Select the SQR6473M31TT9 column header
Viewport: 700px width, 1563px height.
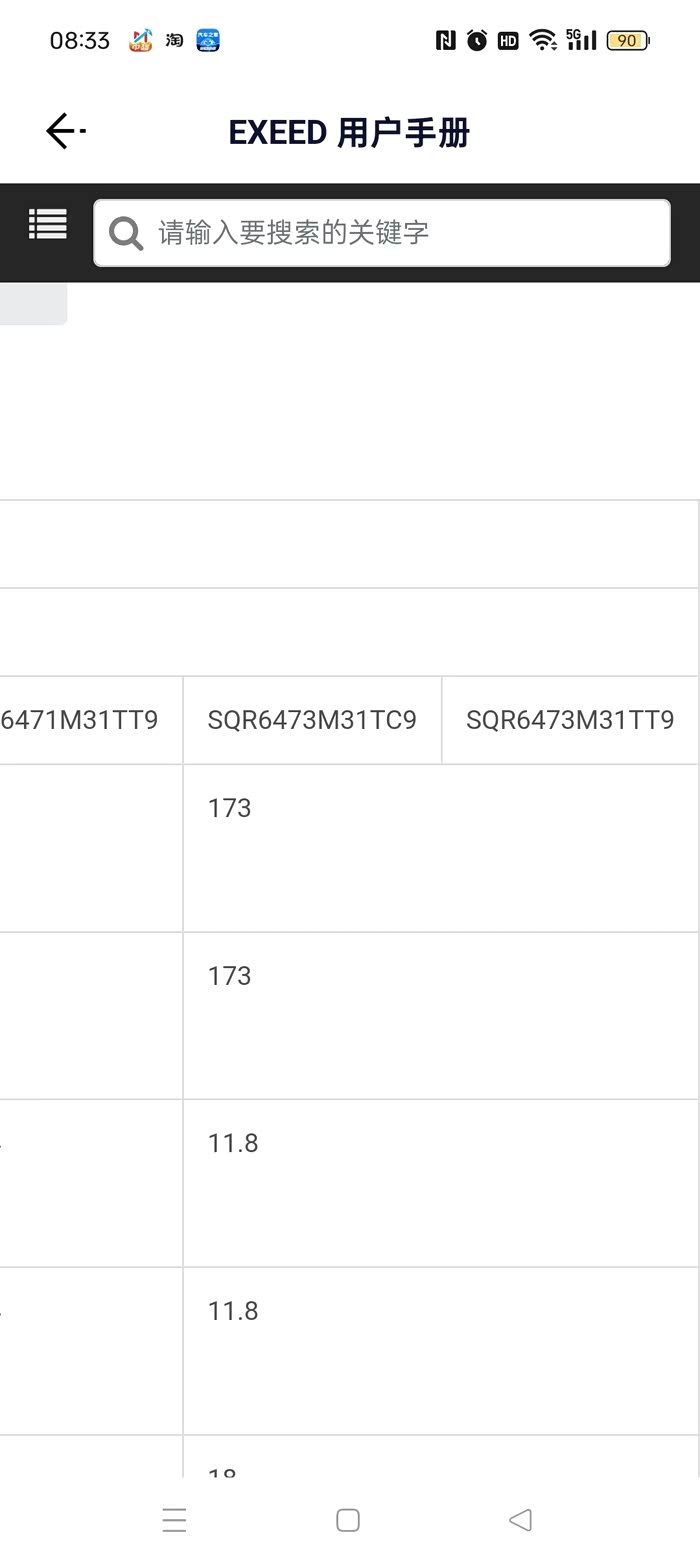(570, 720)
